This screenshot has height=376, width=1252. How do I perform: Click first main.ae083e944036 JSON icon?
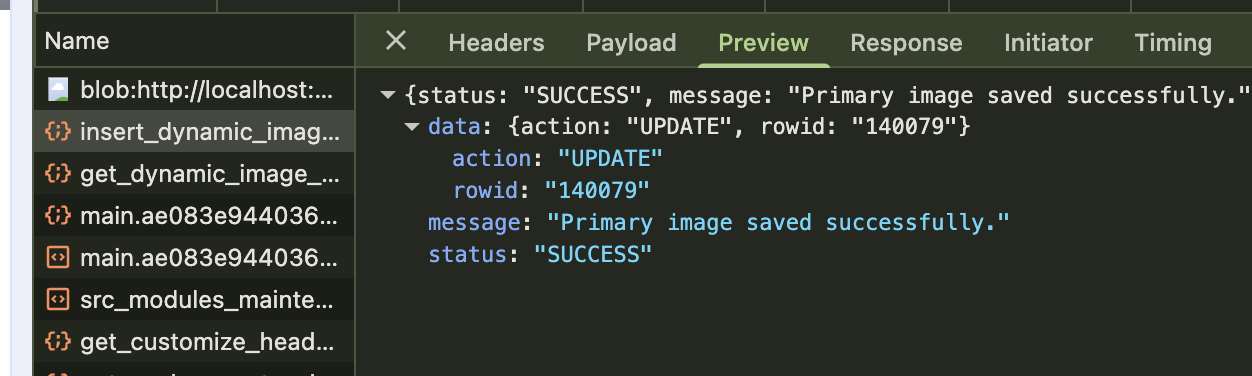pos(59,216)
